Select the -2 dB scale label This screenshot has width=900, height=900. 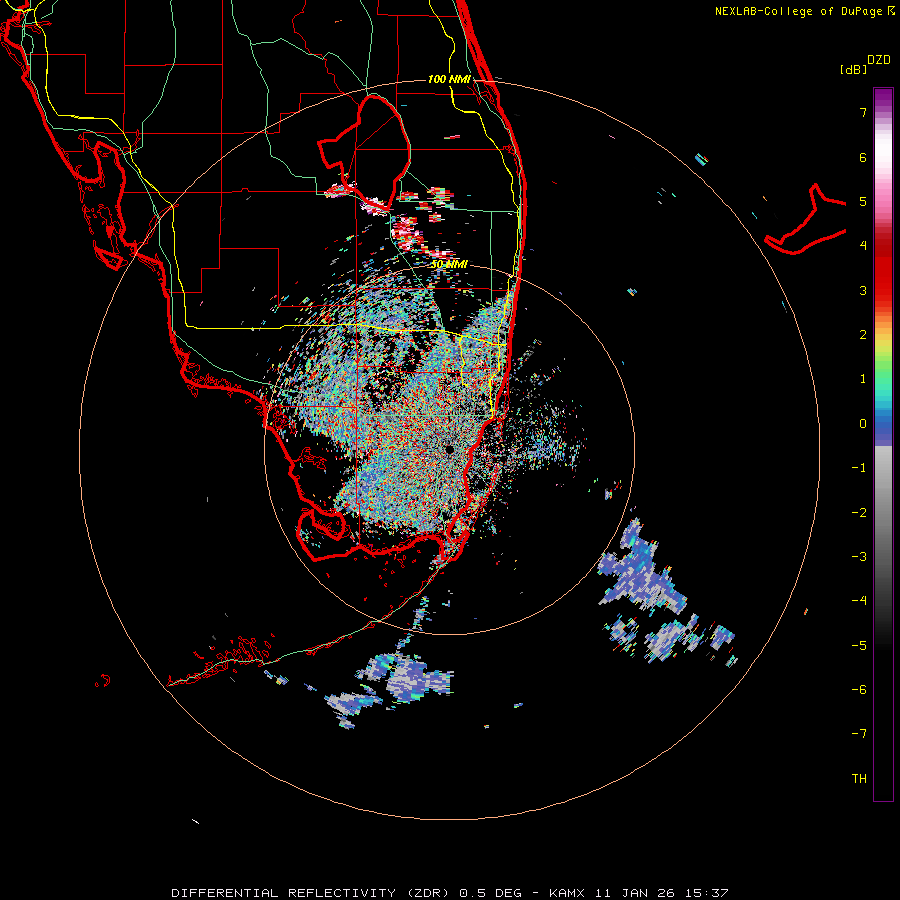tap(859, 513)
